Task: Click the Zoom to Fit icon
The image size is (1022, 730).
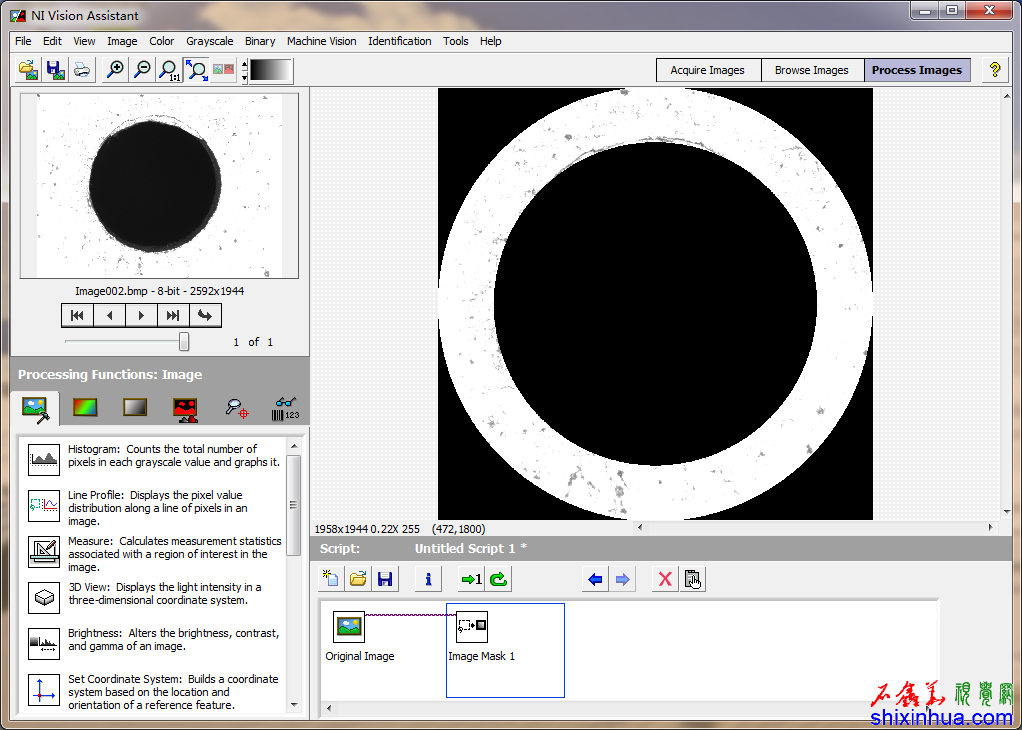Action: (197, 70)
